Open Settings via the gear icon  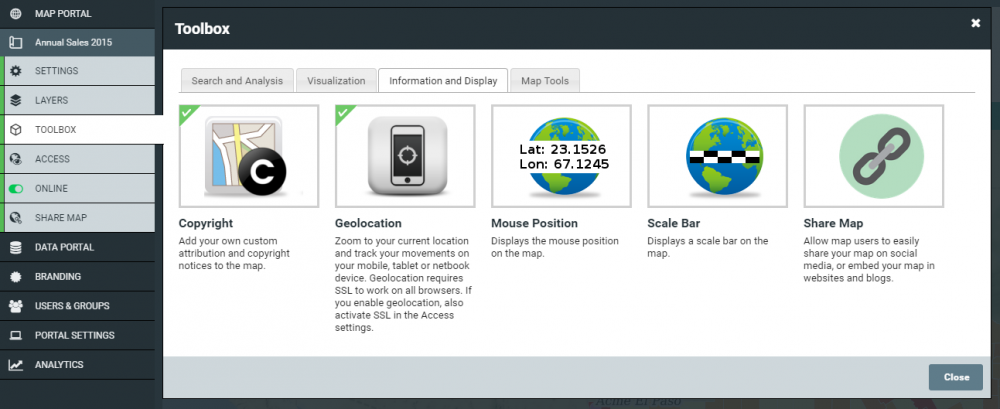16,71
